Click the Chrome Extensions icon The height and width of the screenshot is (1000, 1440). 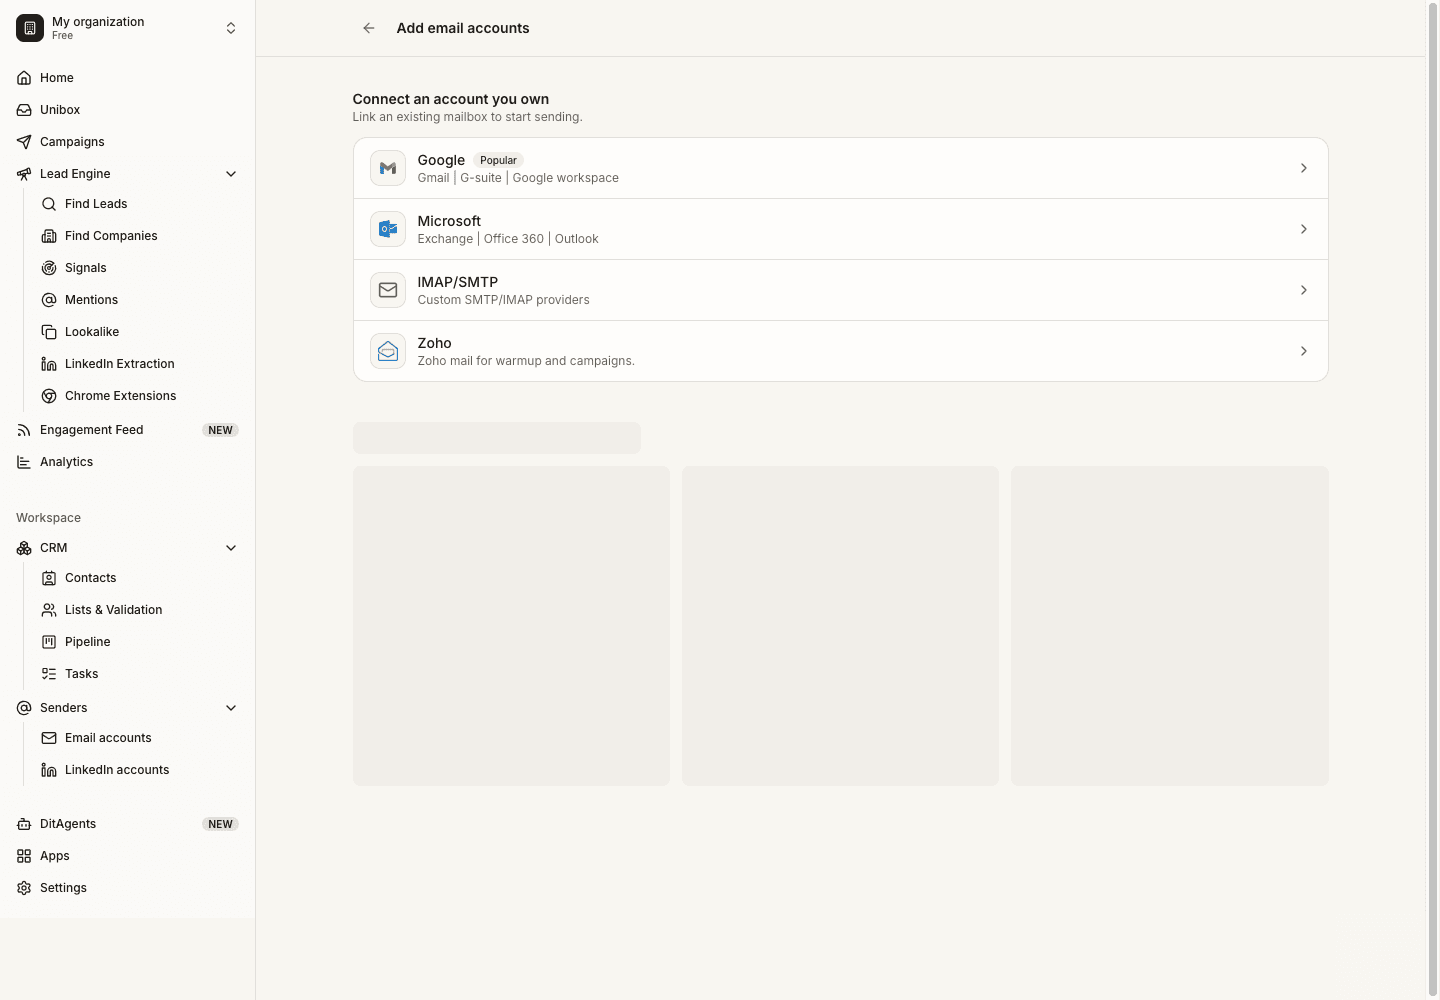pyautogui.click(x=49, y=396)
